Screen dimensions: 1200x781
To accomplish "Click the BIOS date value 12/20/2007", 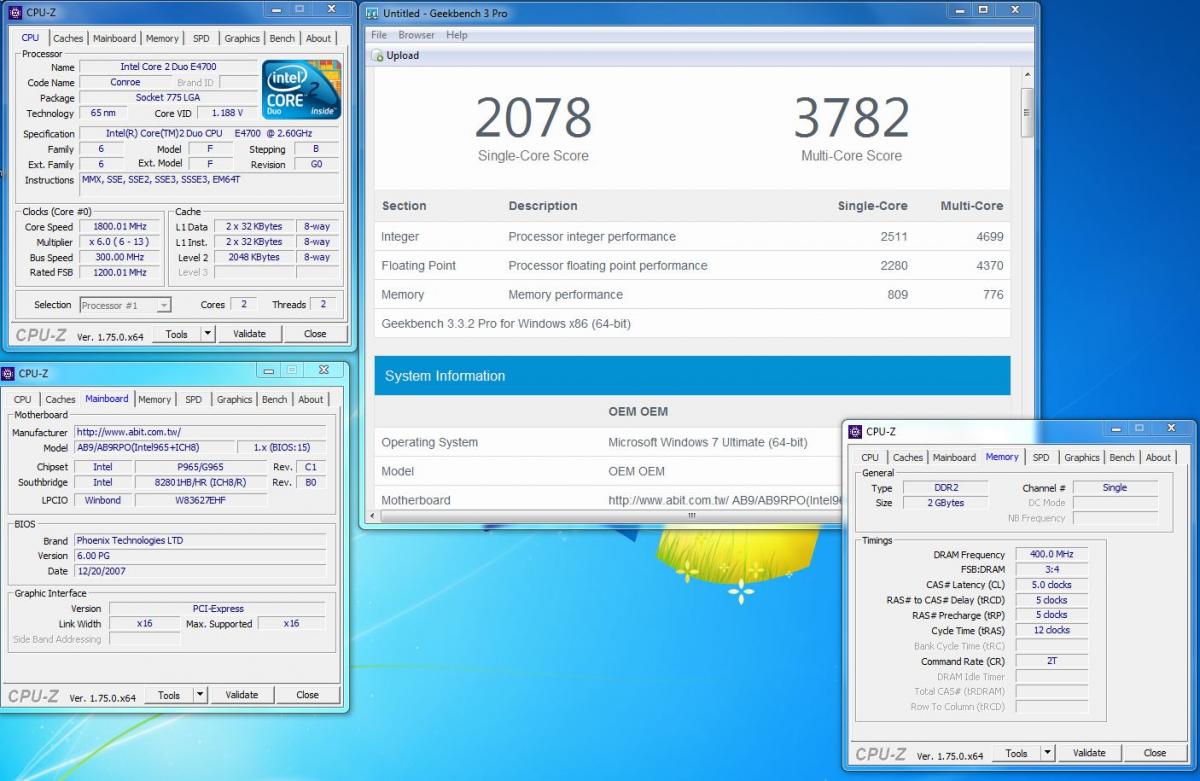I will click(200, 571).
